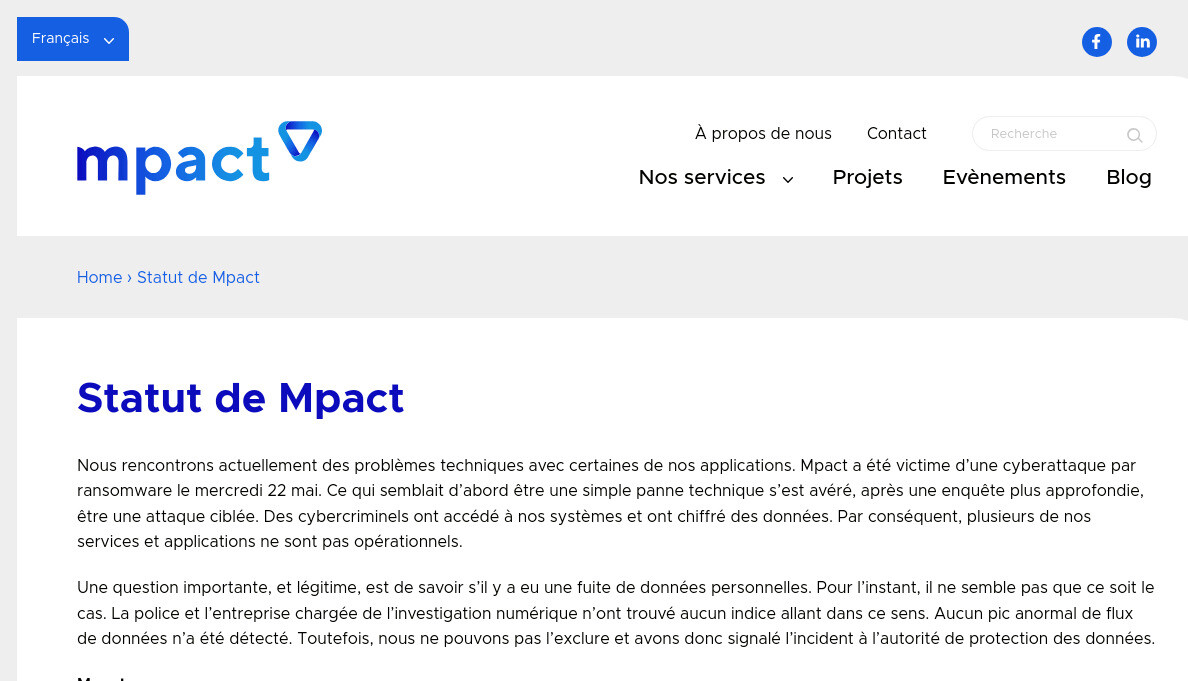Image resolution: width=1188 pixels, height=681 pixels.
Task: Open the Blog menu item
Action: click(x=1129, y=177)
